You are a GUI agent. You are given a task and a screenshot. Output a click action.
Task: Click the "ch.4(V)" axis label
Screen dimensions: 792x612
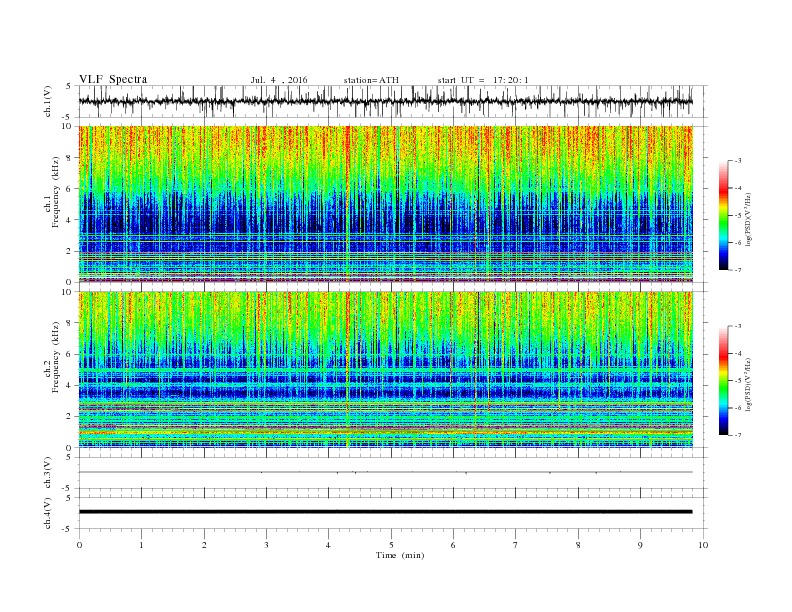[48, 513]
